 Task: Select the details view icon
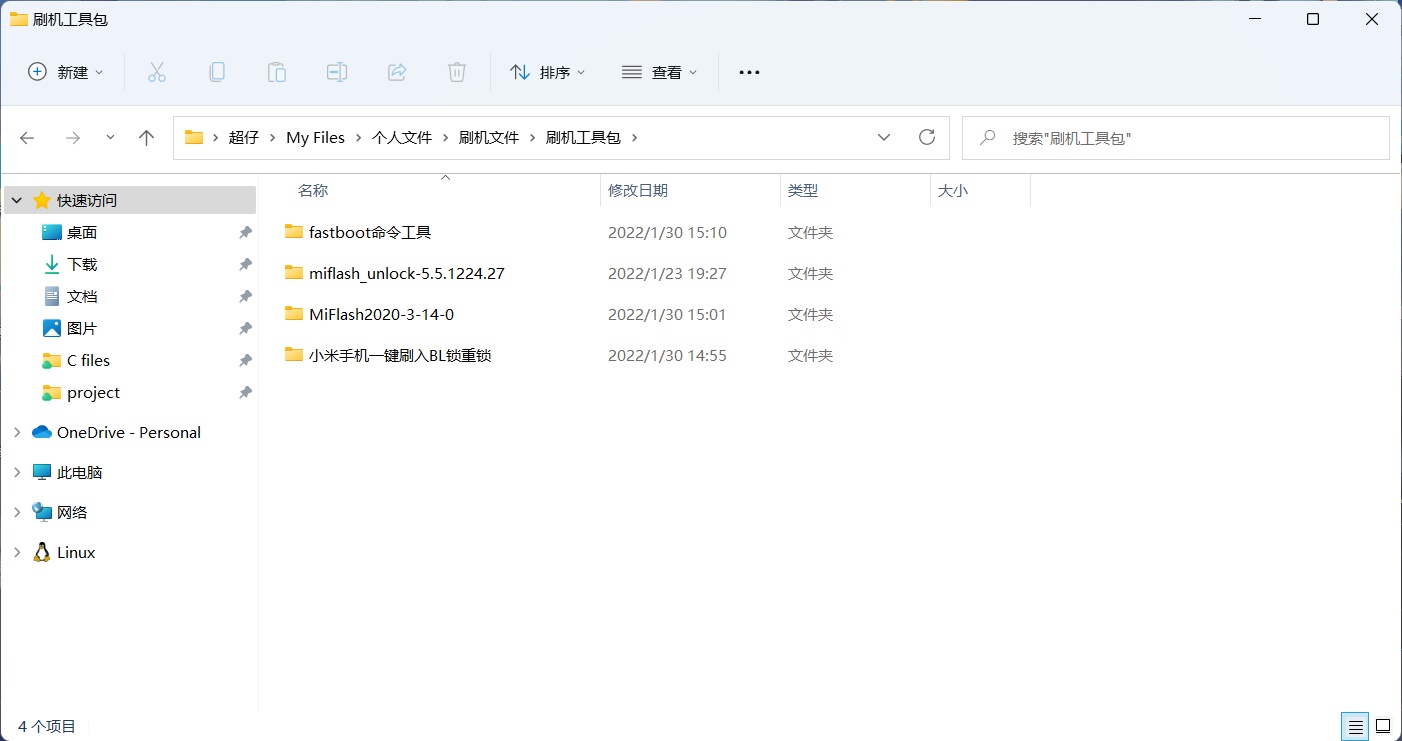click(x=1355, y=726)
